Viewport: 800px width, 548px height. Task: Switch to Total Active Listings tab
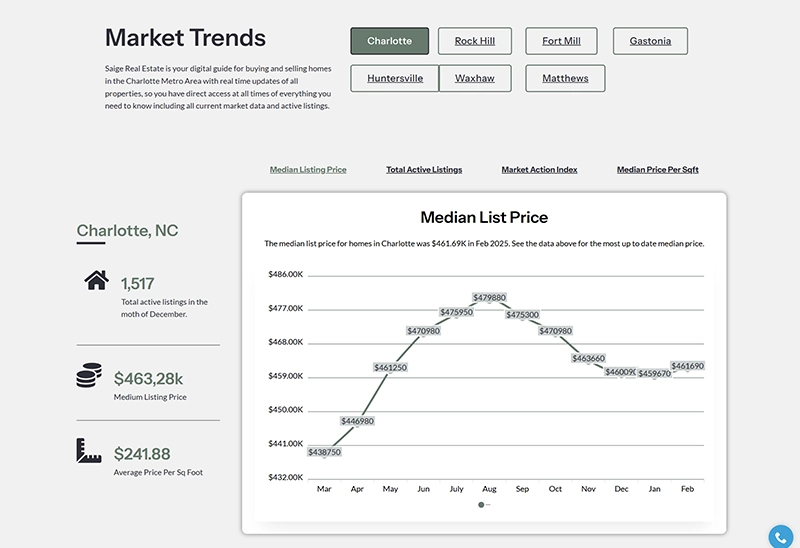click(424, 170)
